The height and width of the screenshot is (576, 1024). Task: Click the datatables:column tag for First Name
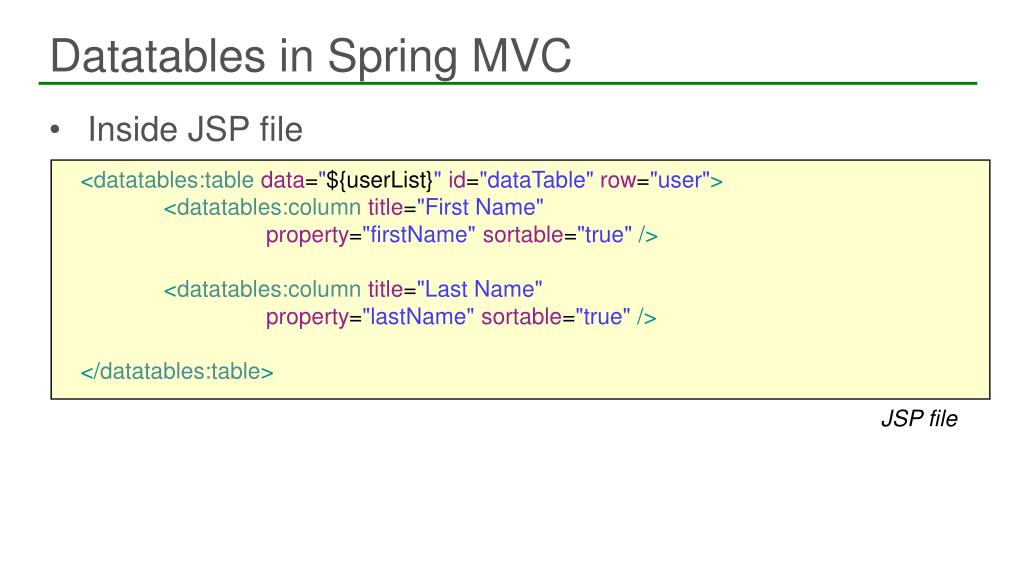[262, 208]
